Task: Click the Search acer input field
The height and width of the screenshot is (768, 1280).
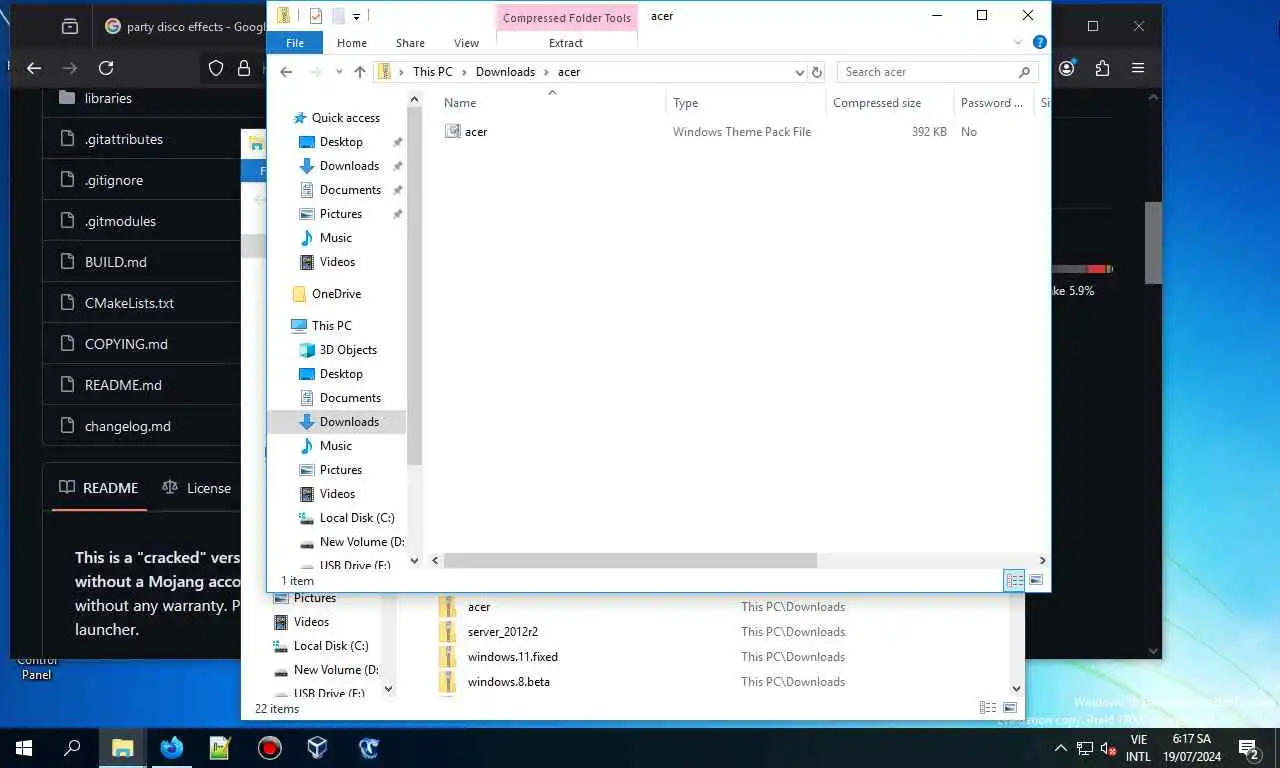Action: click(928, 72)
